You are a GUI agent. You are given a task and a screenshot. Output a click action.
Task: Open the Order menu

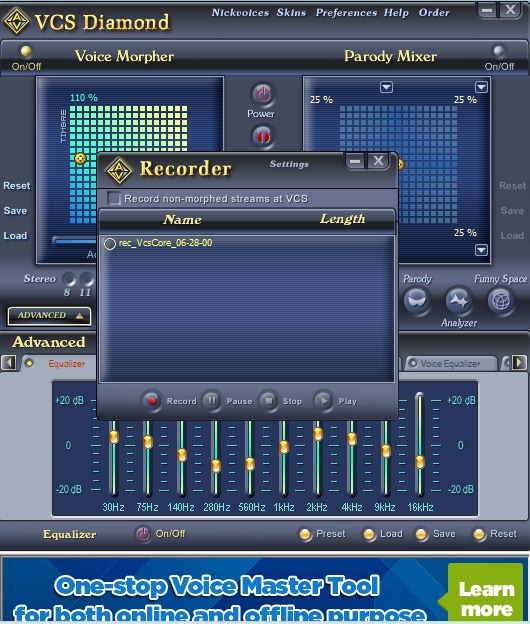[x=434, y=13]
